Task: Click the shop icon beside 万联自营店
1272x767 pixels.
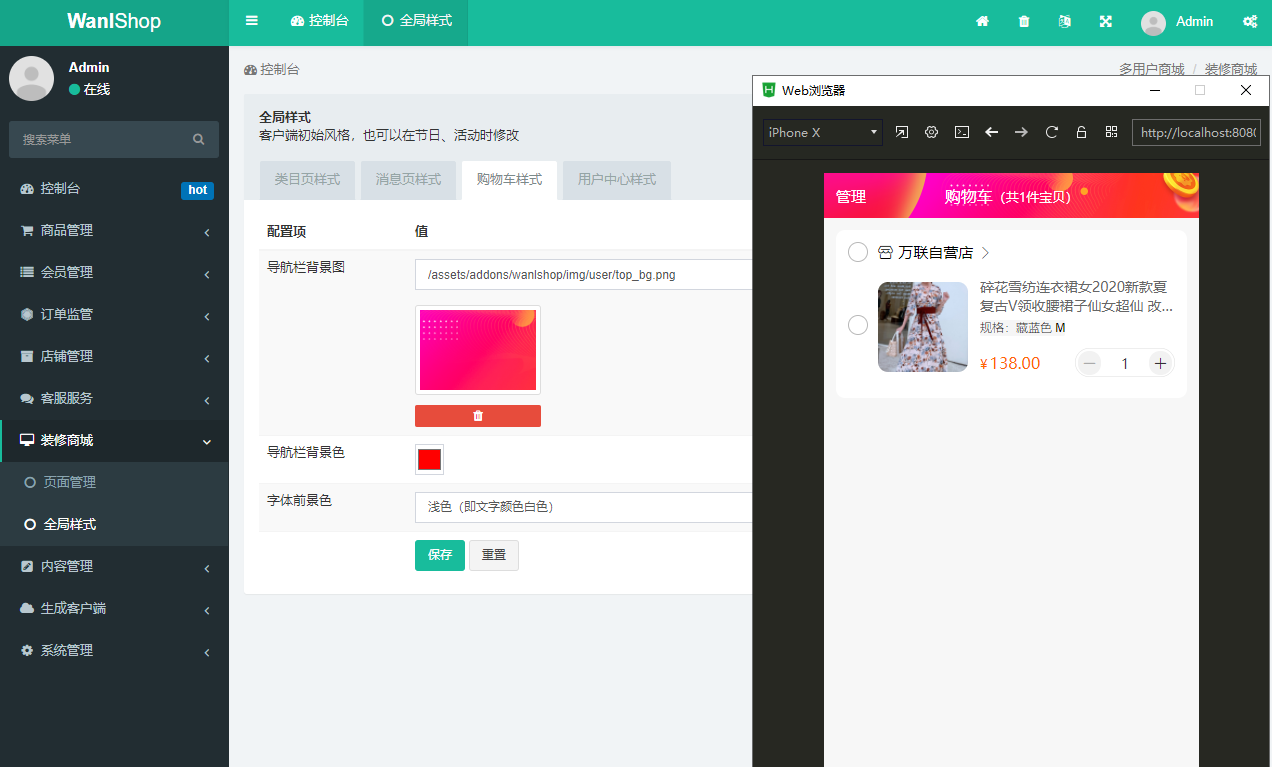Action: pos(885,252)
